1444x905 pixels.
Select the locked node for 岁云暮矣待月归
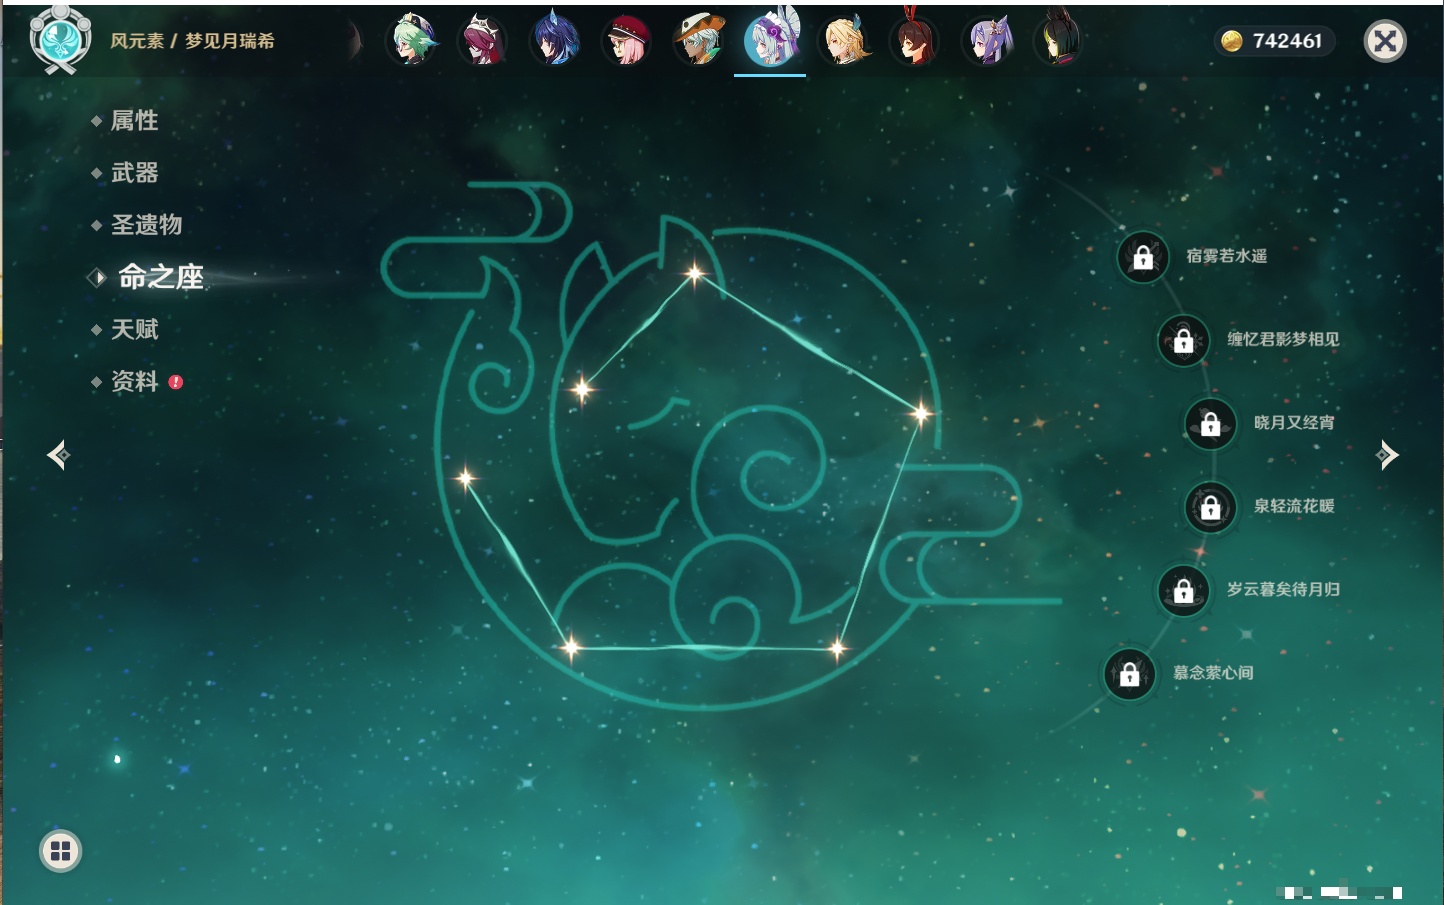click(x=1183, y=590)
